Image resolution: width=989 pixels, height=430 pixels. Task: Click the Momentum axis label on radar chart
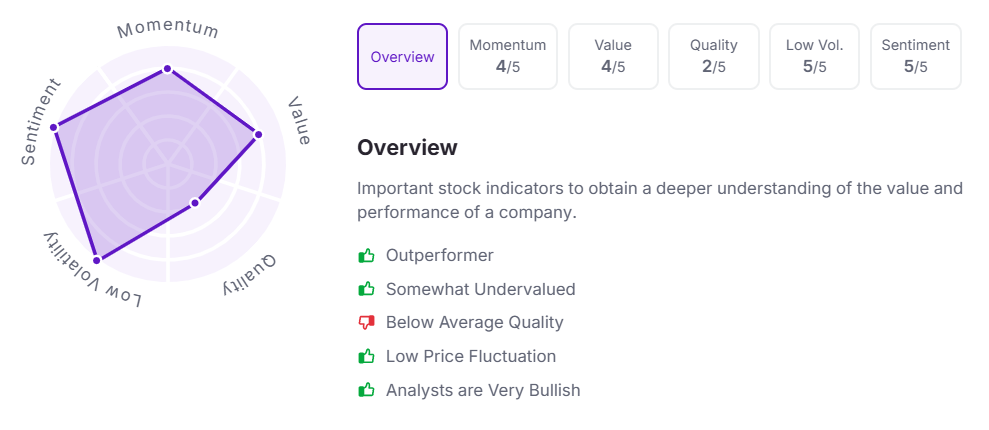tap(167, 30)
